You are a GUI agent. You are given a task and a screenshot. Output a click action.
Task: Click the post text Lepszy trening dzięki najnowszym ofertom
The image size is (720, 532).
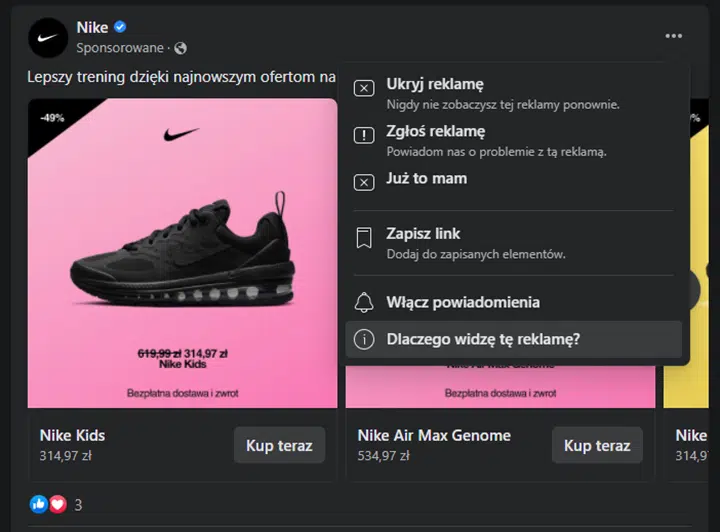click(x=181, y=77)
